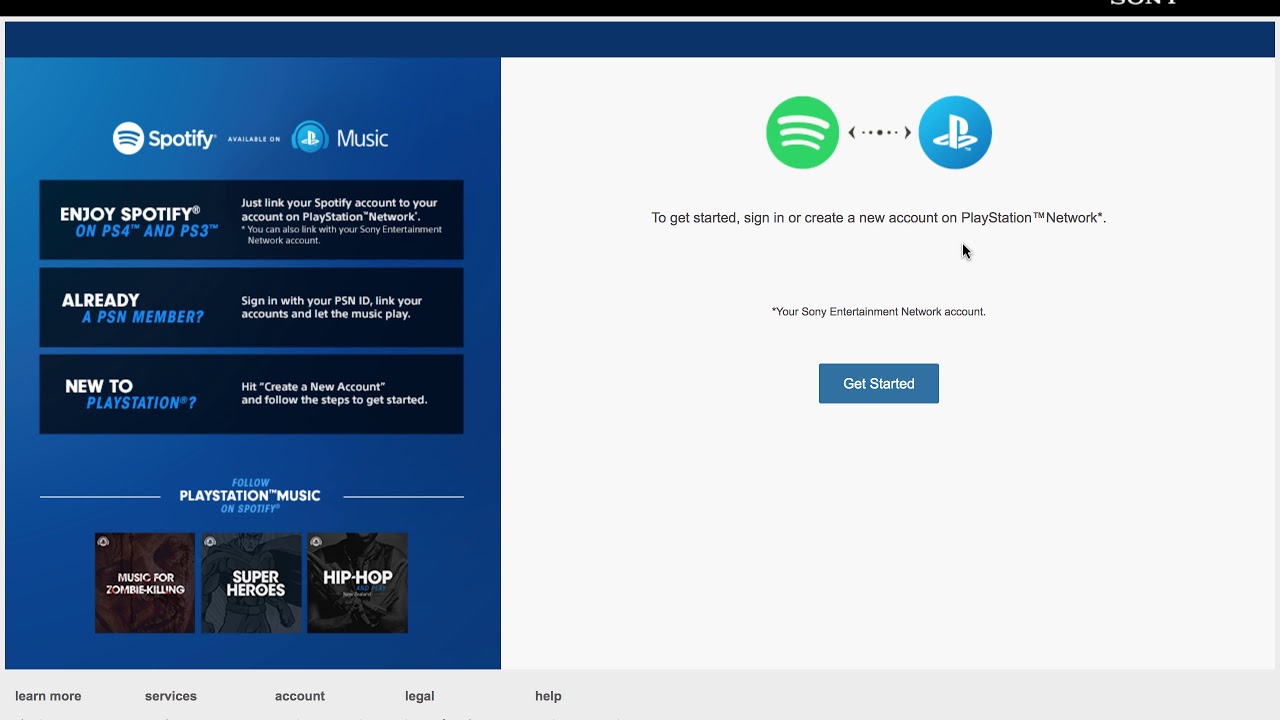Open the 'account' footer menu
Viewport: 1280px width, 720px height.
point(300,696)
